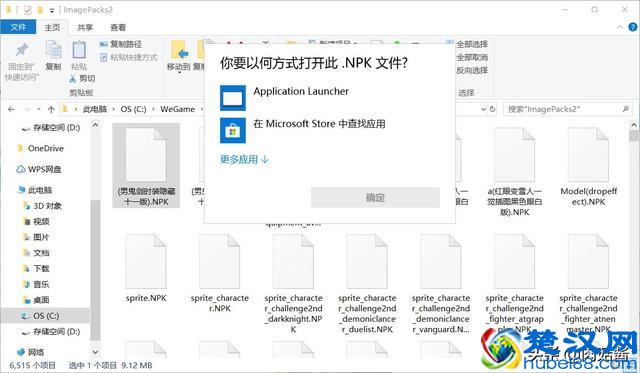Viewport: 640px width, 373px height.
Task: Open the 文件 menu tab
Action: (x=18, y=27)
